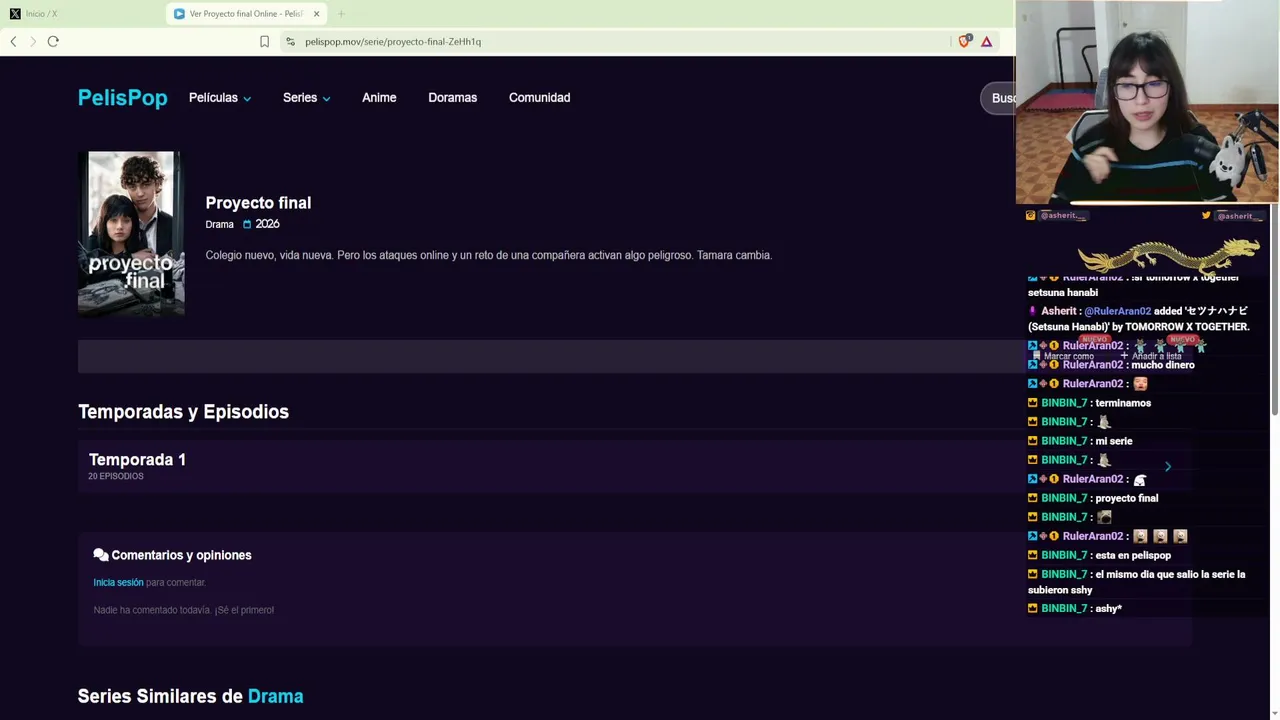The image size is (1280, 720).
Task: Open the Doramas section
Action: (452, 98)
